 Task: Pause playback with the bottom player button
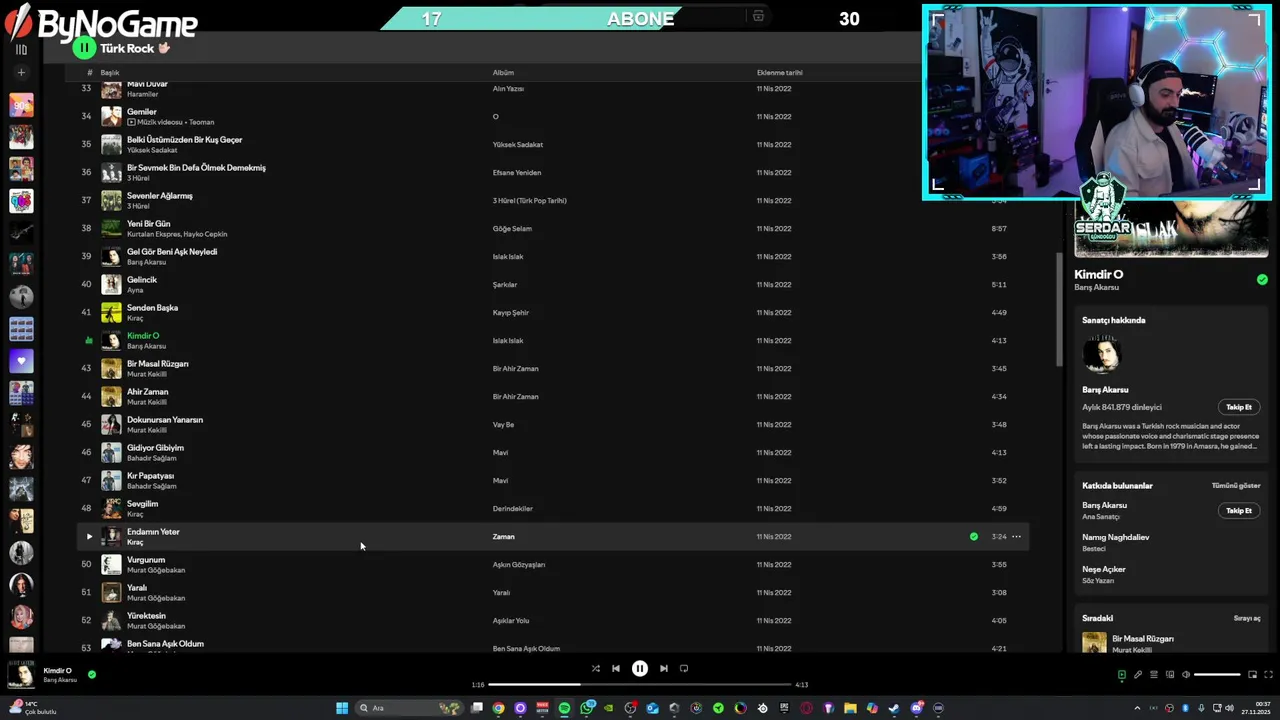click(x=640, y=668)
